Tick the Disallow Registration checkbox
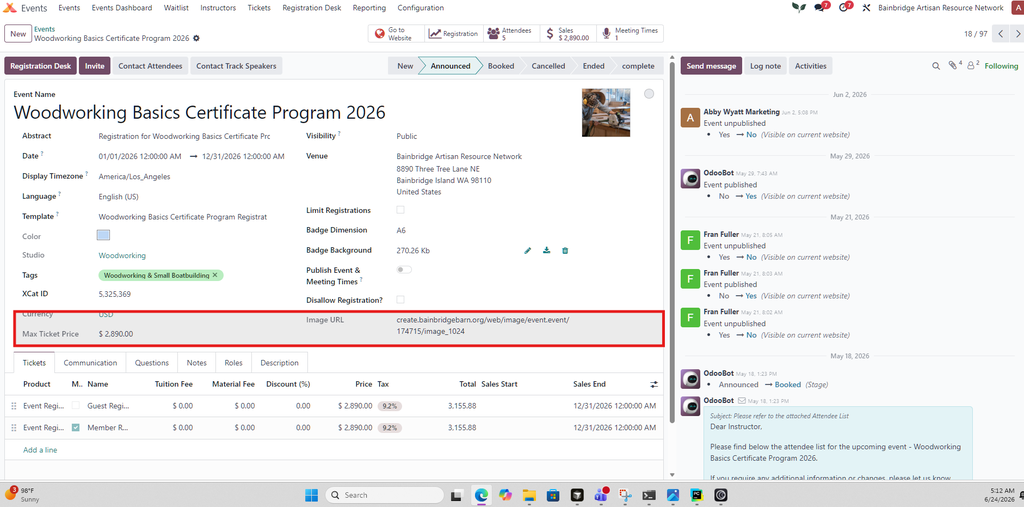This screenshot has width=1024, height=507. pos(400,300)
